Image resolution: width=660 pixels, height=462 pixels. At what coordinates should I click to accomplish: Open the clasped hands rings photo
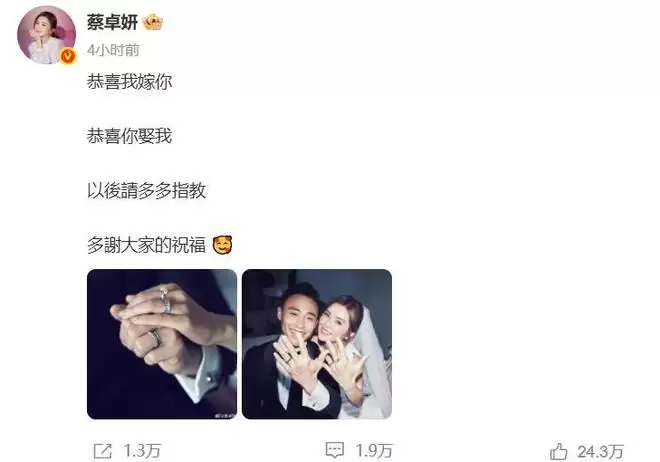[x=162, y=344]
